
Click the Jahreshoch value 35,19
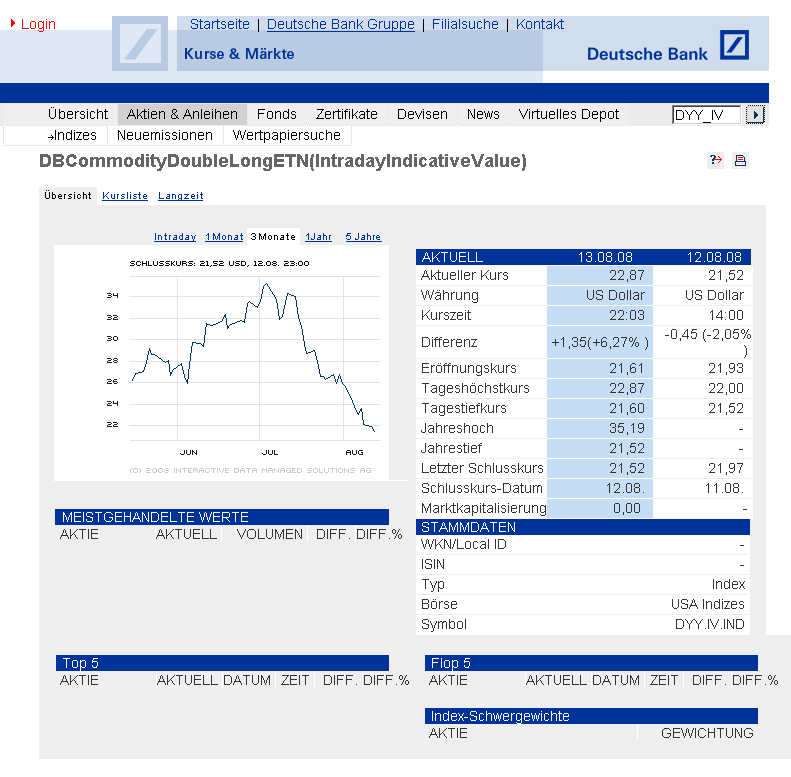[x=627, y=428]
